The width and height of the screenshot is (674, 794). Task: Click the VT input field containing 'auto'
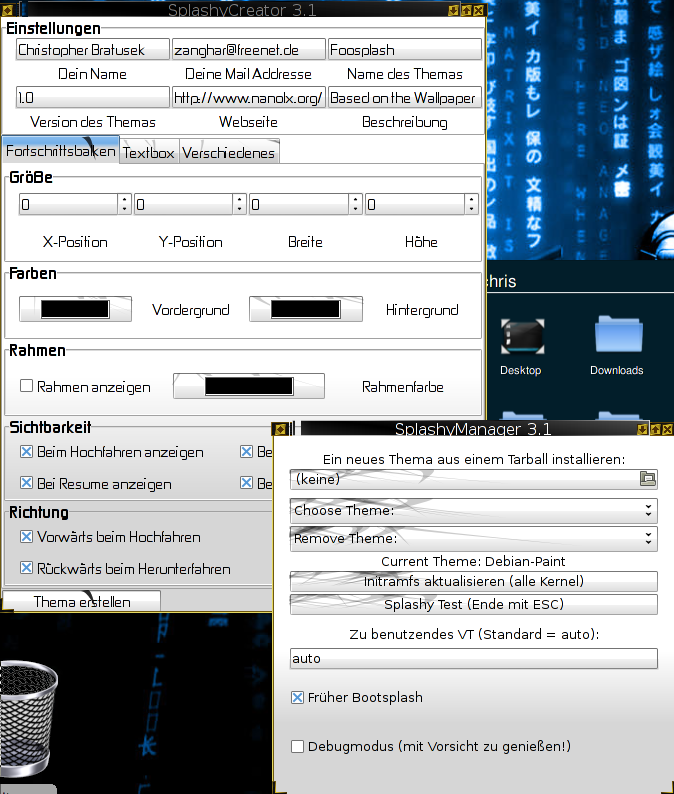(x=473, y=658)
